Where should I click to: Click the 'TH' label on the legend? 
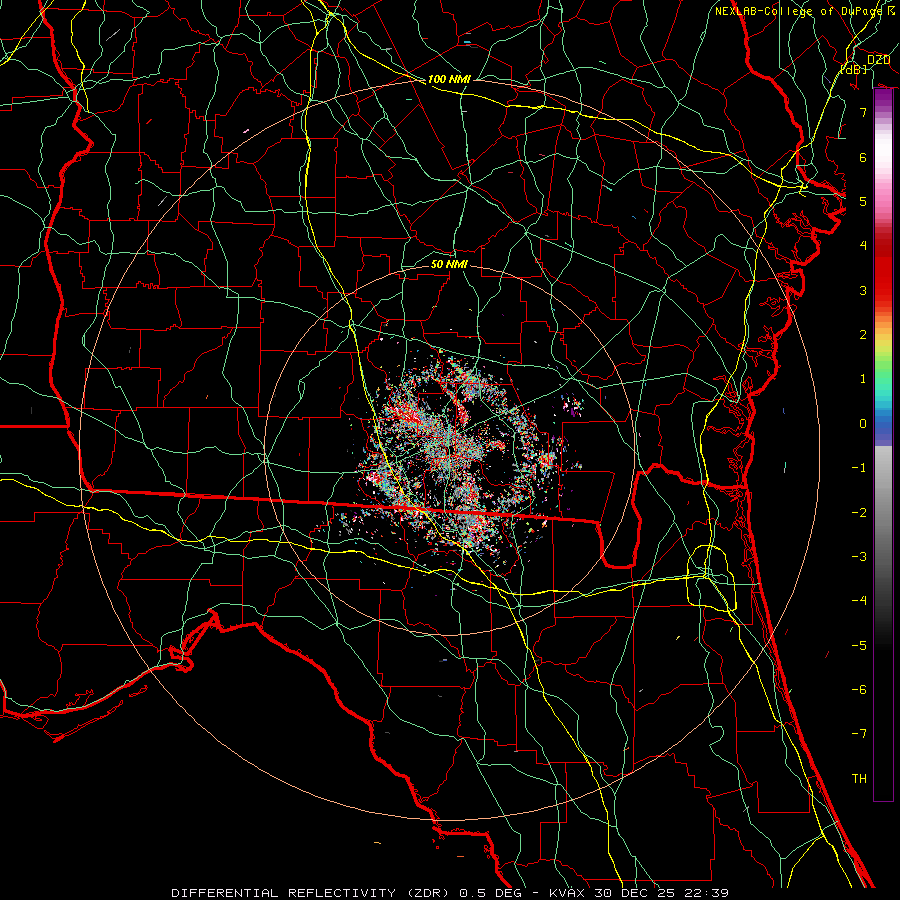tap(859, 779)
